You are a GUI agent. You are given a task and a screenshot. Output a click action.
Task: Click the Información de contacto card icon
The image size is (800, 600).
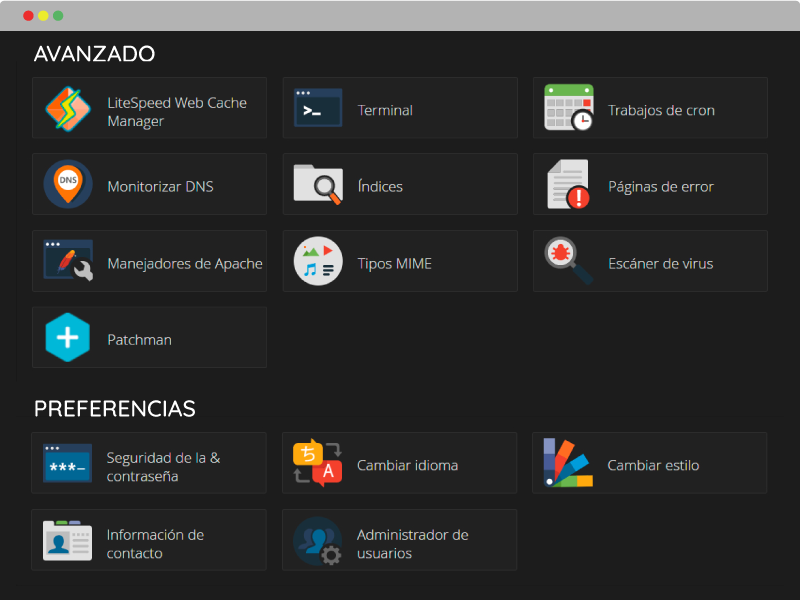67,540
